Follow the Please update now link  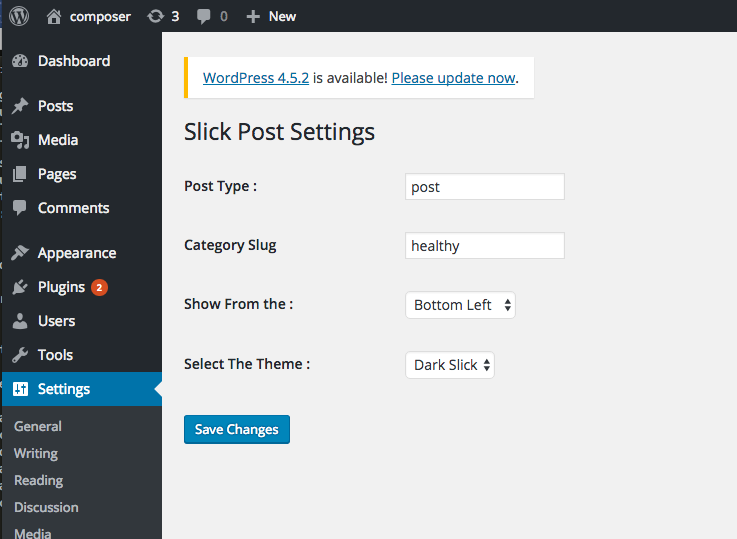coord(454,78)
